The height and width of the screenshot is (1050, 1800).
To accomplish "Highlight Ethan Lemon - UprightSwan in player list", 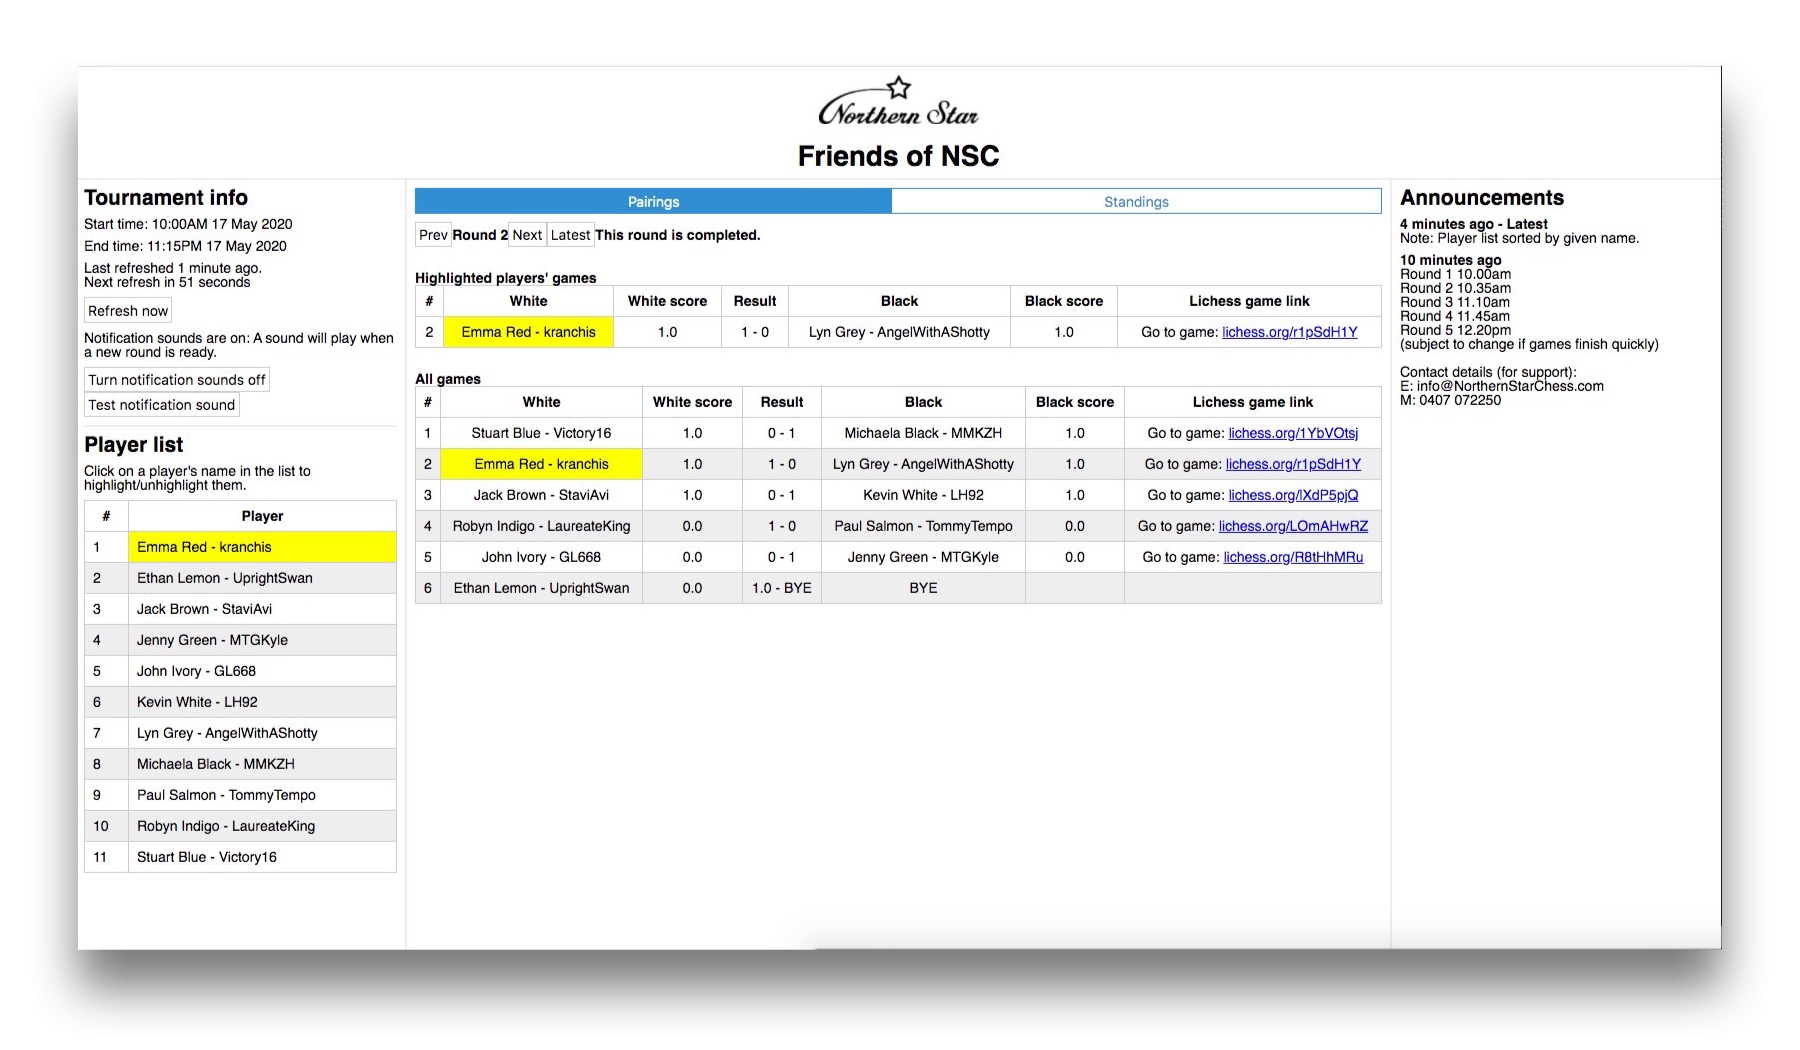I will pos(262,578).
